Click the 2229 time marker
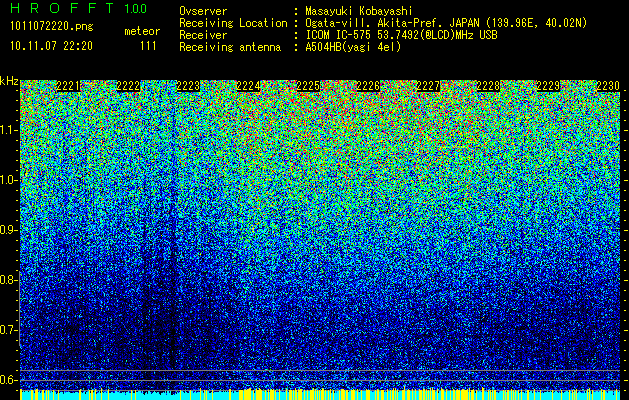Screen dimensions: 629x400 548,86
